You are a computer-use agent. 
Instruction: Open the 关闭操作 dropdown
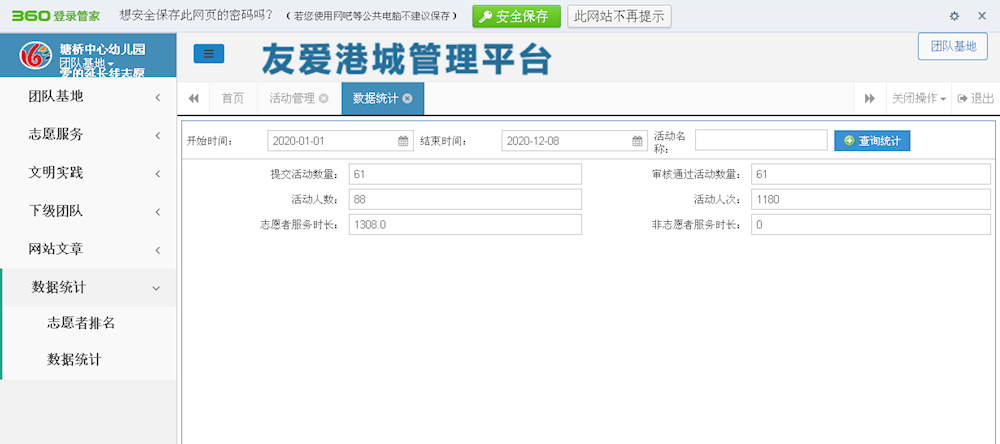[x=918, y=98]
